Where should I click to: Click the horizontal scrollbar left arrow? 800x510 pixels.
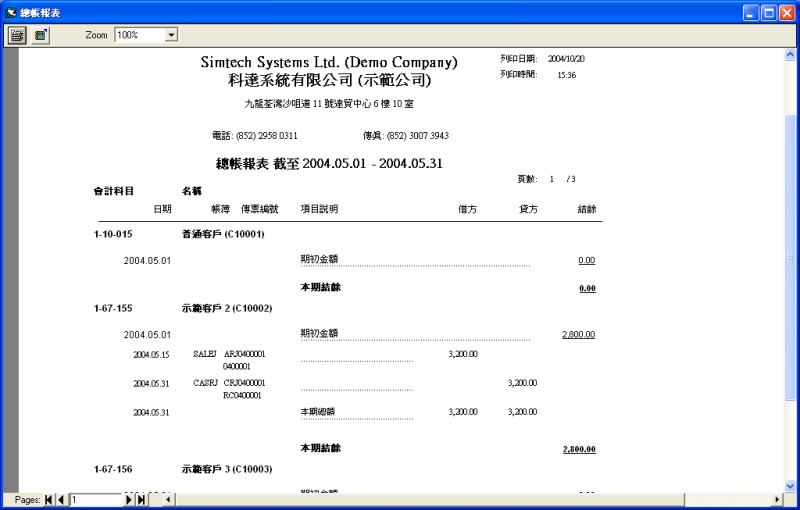[168, 500]
